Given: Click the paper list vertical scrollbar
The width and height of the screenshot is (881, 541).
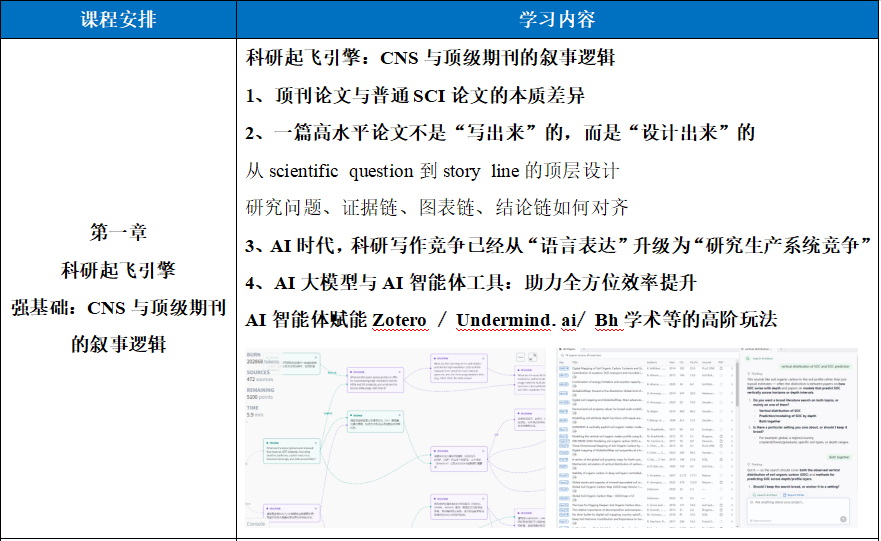Looking at the screenshot, I should [x=737, y=385].
